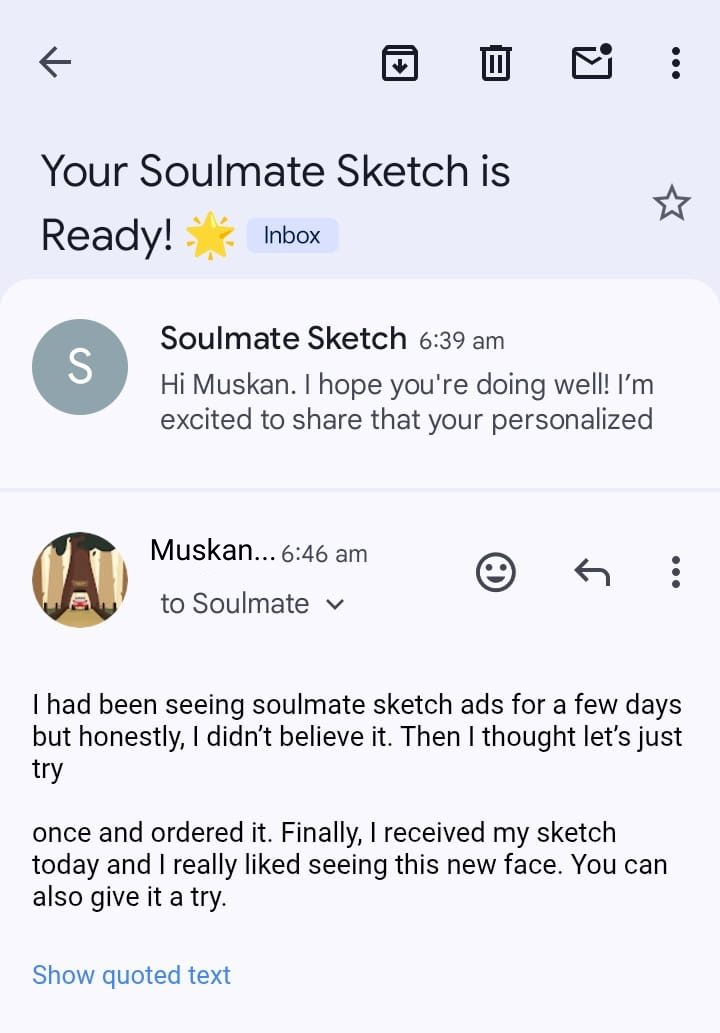This screenshot has height=1033, width=720.
Task: Open the Soulmate Sketch sender avatar
Action: (x=80, y=367)
